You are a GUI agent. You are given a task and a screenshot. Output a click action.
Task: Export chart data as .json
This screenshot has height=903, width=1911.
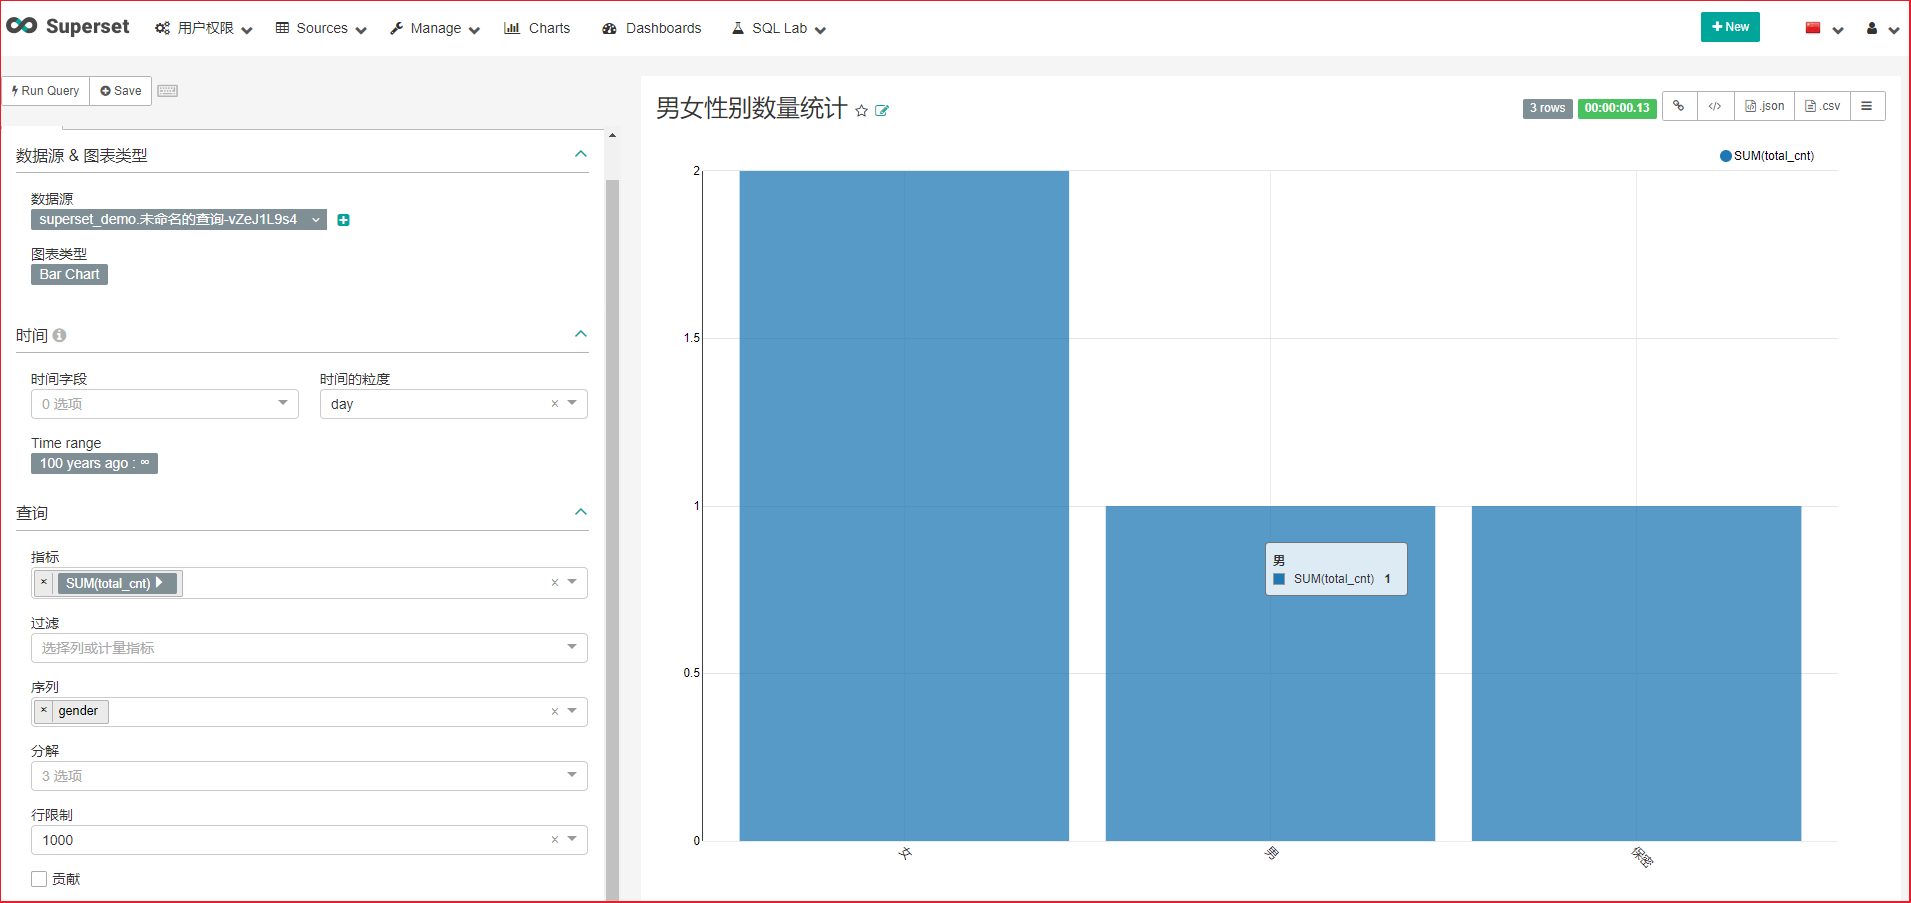[1764, 106]
